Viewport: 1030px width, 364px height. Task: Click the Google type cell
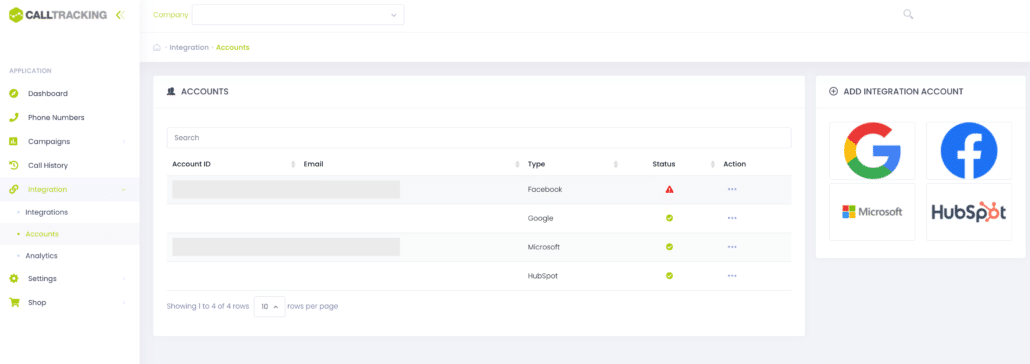(x=541, y=218)
